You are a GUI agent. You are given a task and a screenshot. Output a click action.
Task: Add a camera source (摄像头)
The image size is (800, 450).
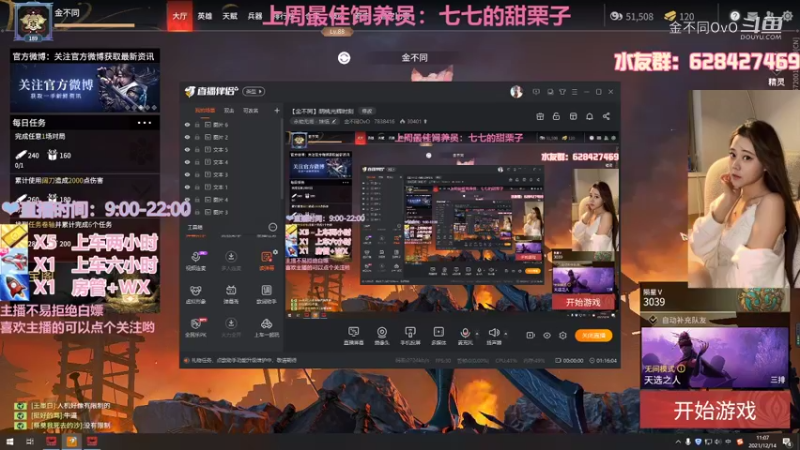point(382,335)
